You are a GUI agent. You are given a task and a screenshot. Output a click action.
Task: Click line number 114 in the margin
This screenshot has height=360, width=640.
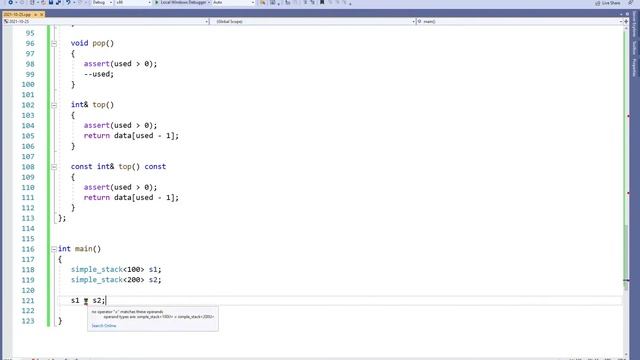[x=28, y=228]
